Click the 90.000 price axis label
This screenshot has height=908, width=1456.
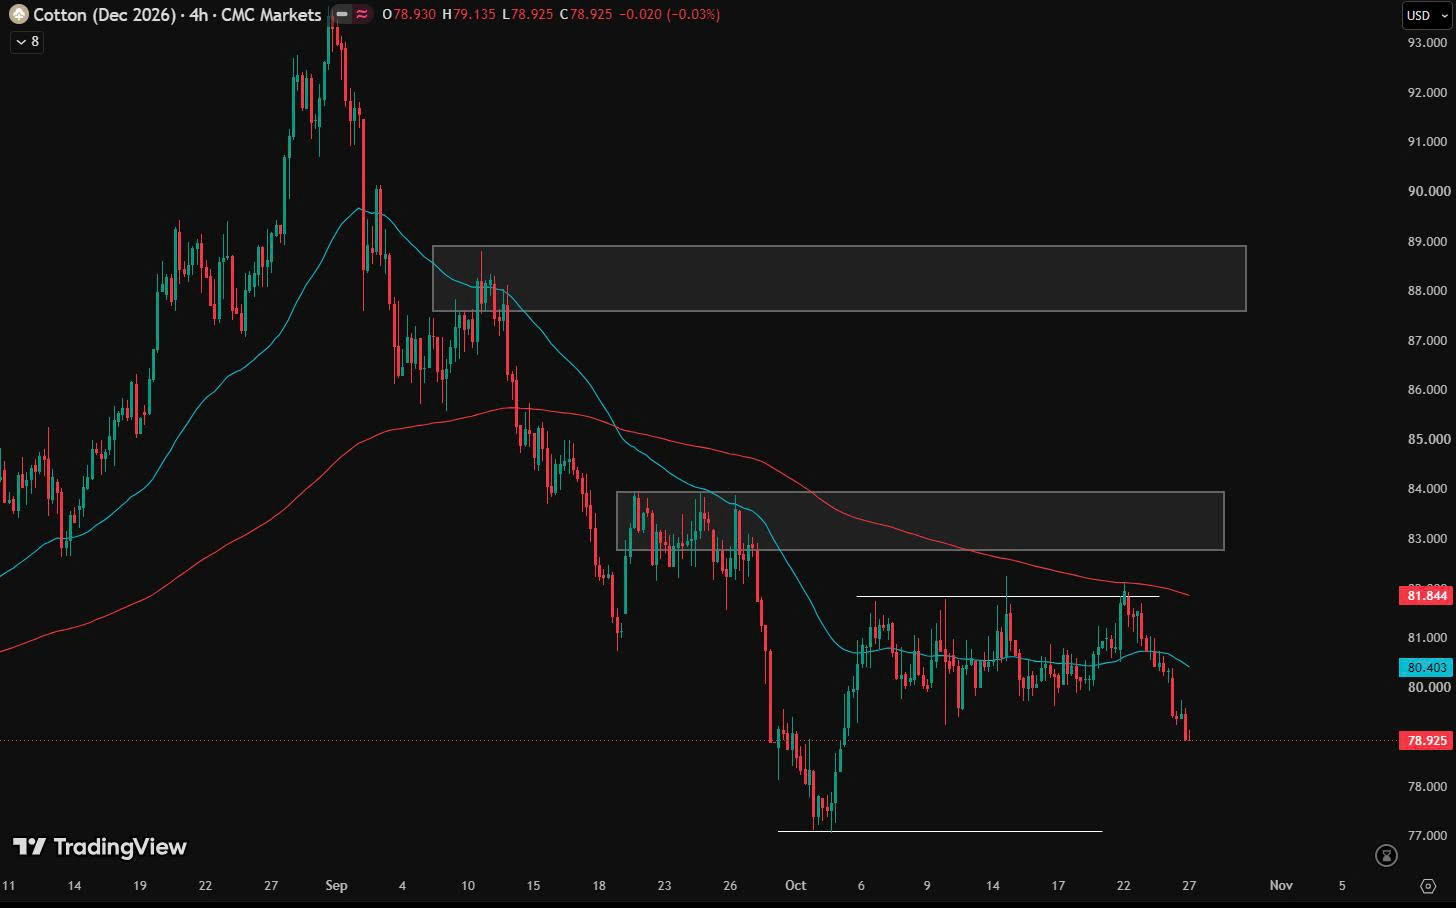click(1427, 191)
